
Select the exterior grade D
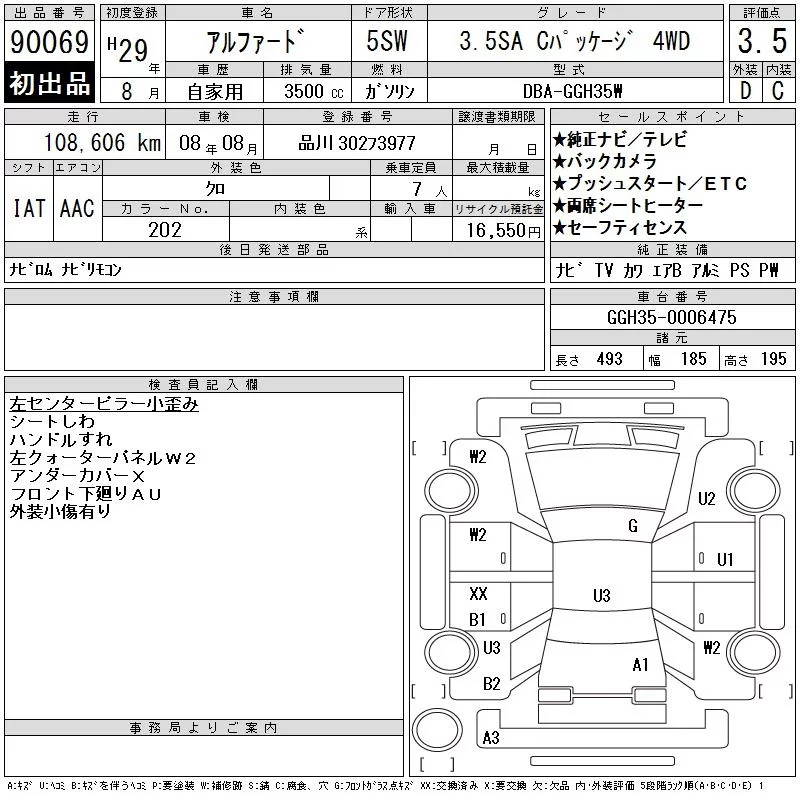745,91
